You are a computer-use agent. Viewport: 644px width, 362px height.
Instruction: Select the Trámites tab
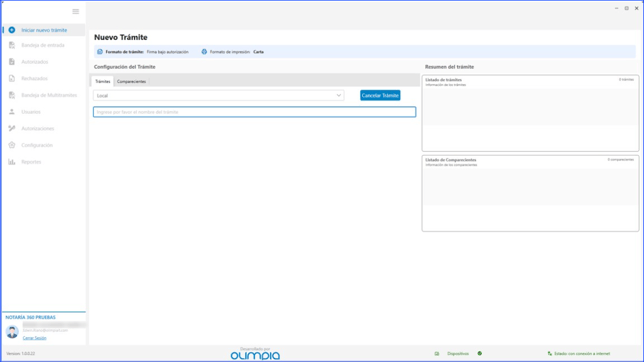coord(103,81)
